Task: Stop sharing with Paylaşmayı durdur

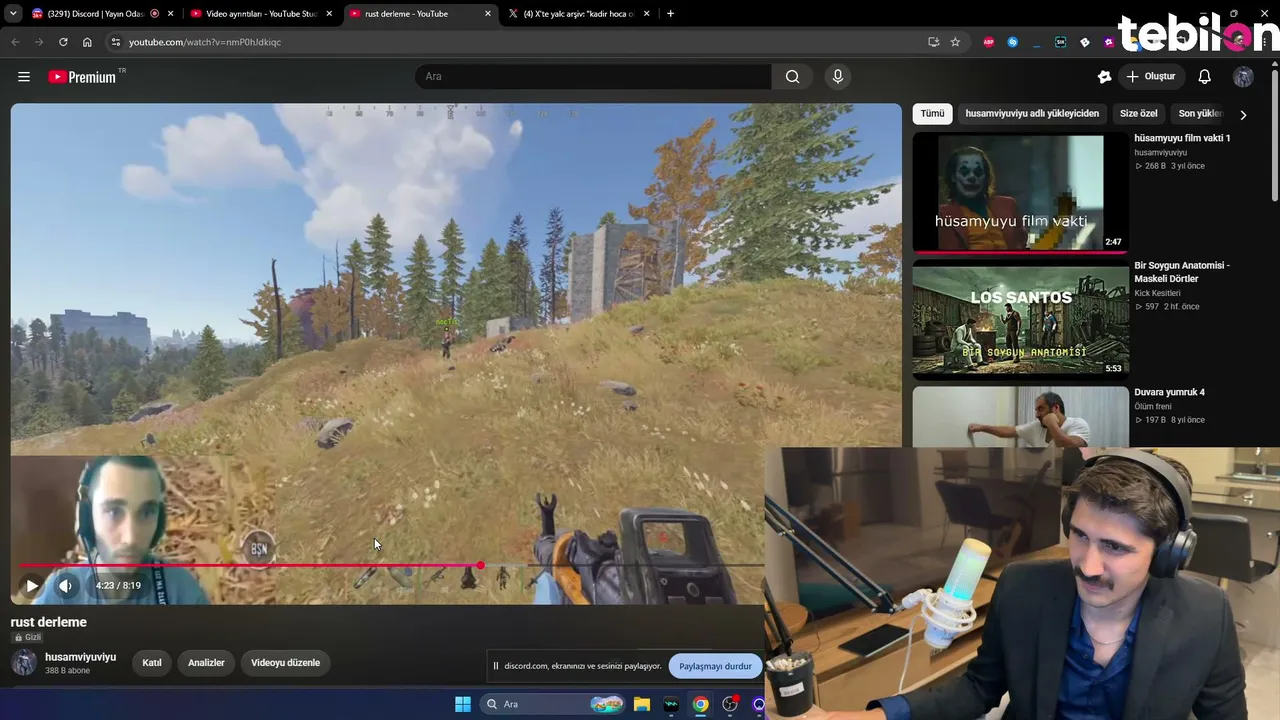Action: [x=715, y=666]
